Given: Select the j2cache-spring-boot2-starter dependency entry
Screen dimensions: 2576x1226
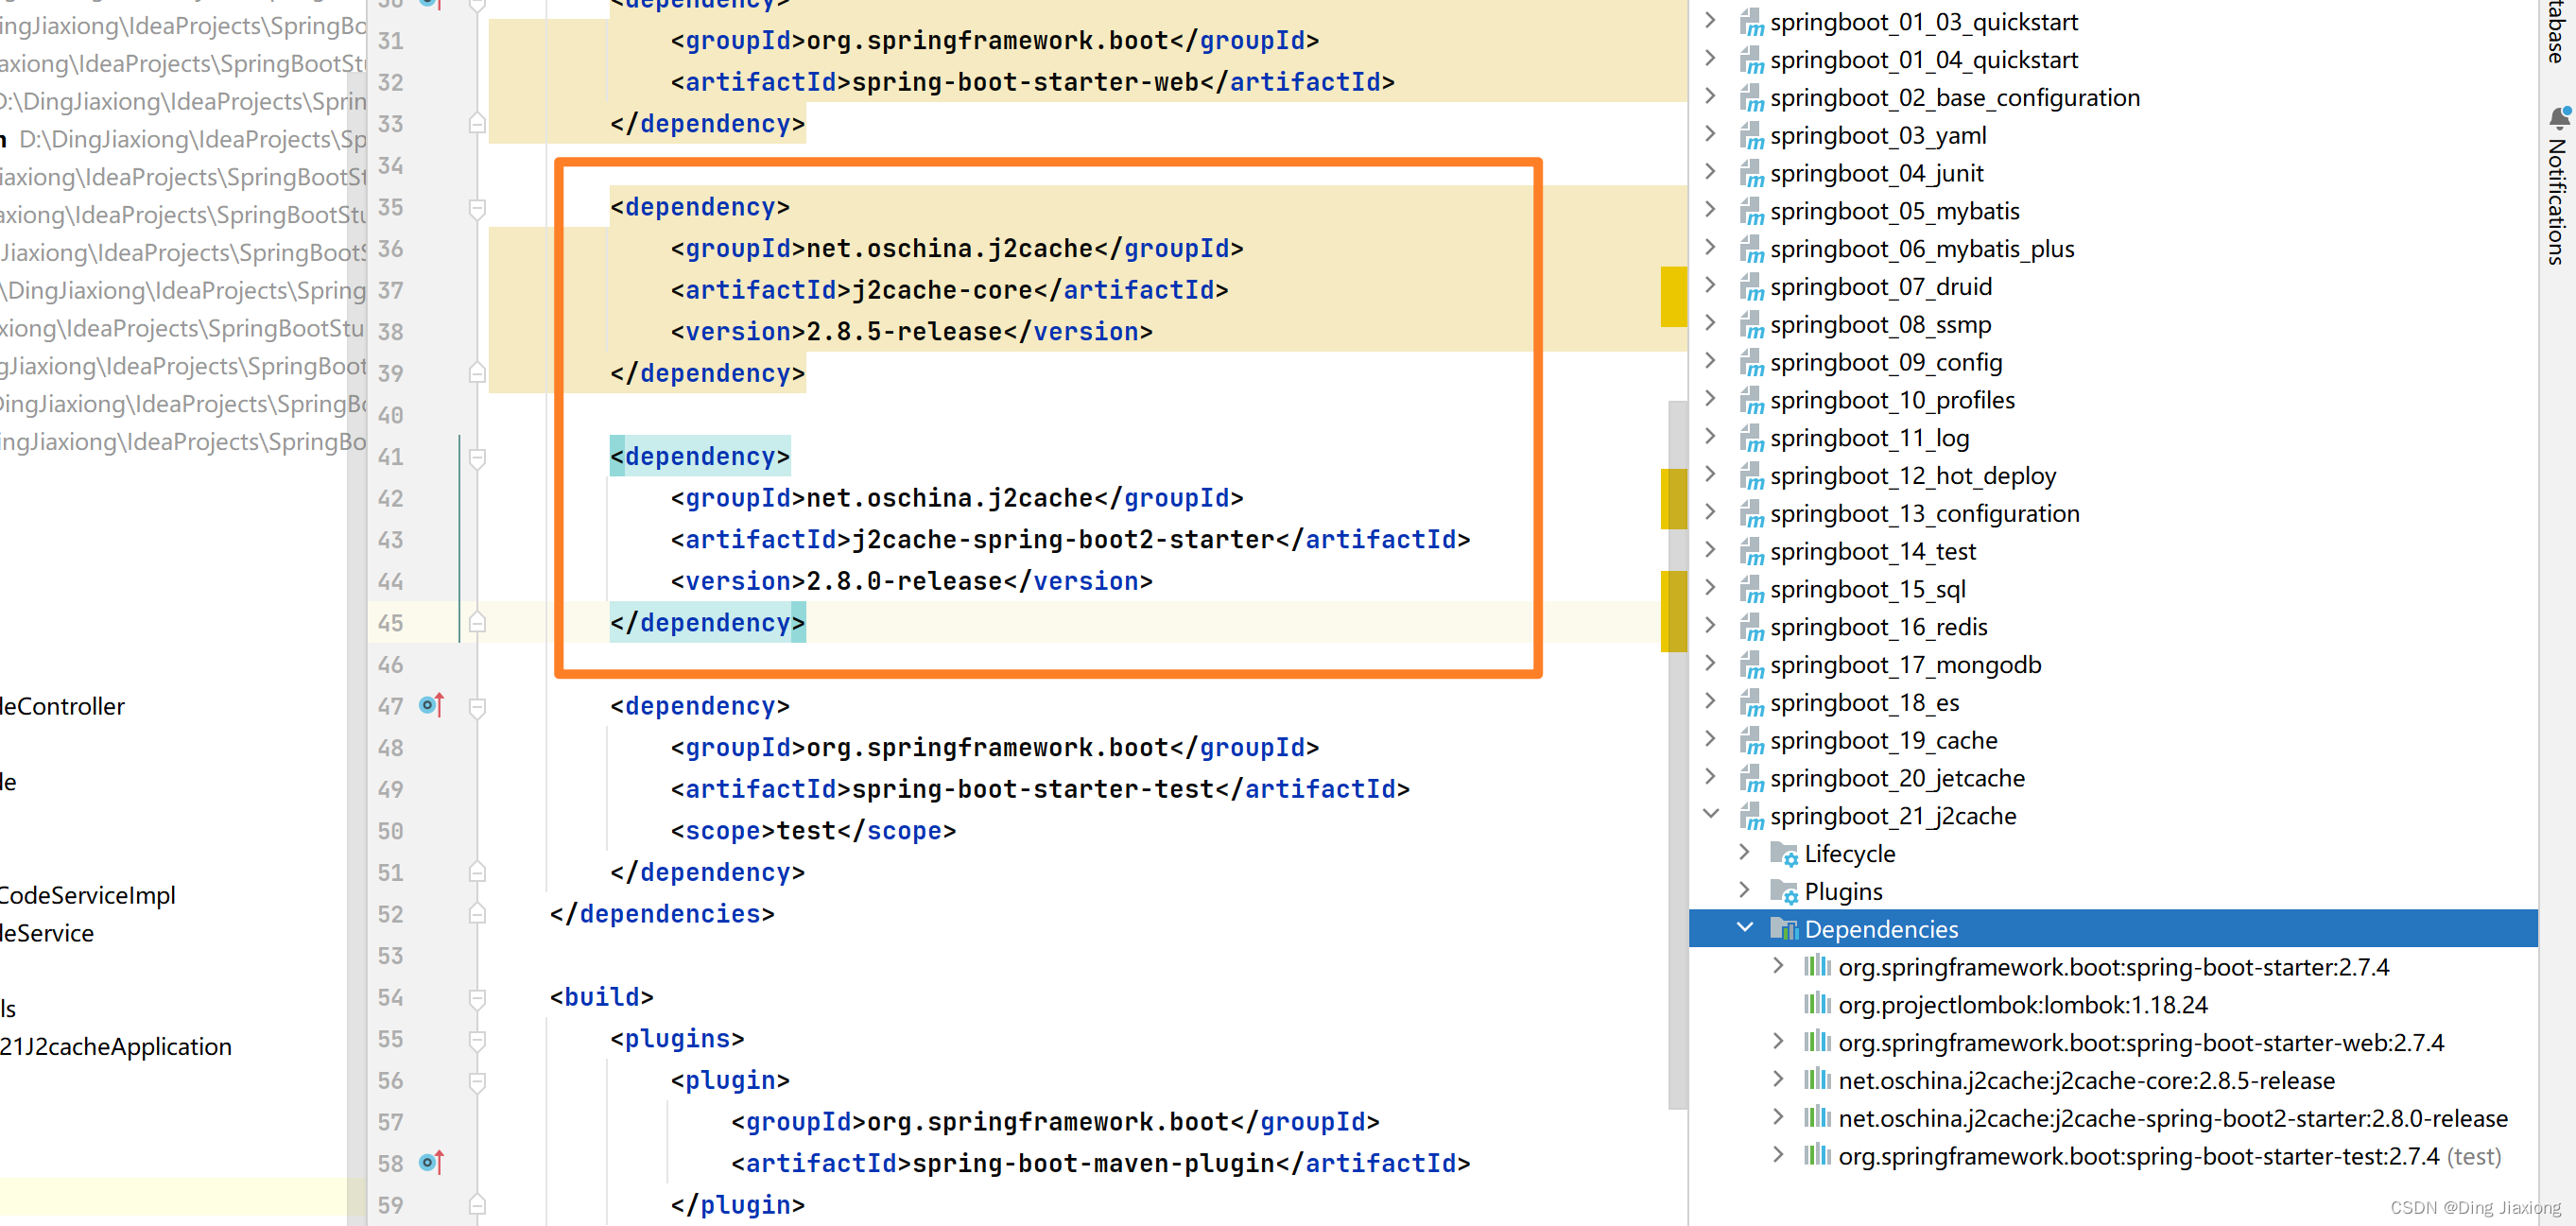Looking at the screenshot, I should (x=2172, y=1118).
